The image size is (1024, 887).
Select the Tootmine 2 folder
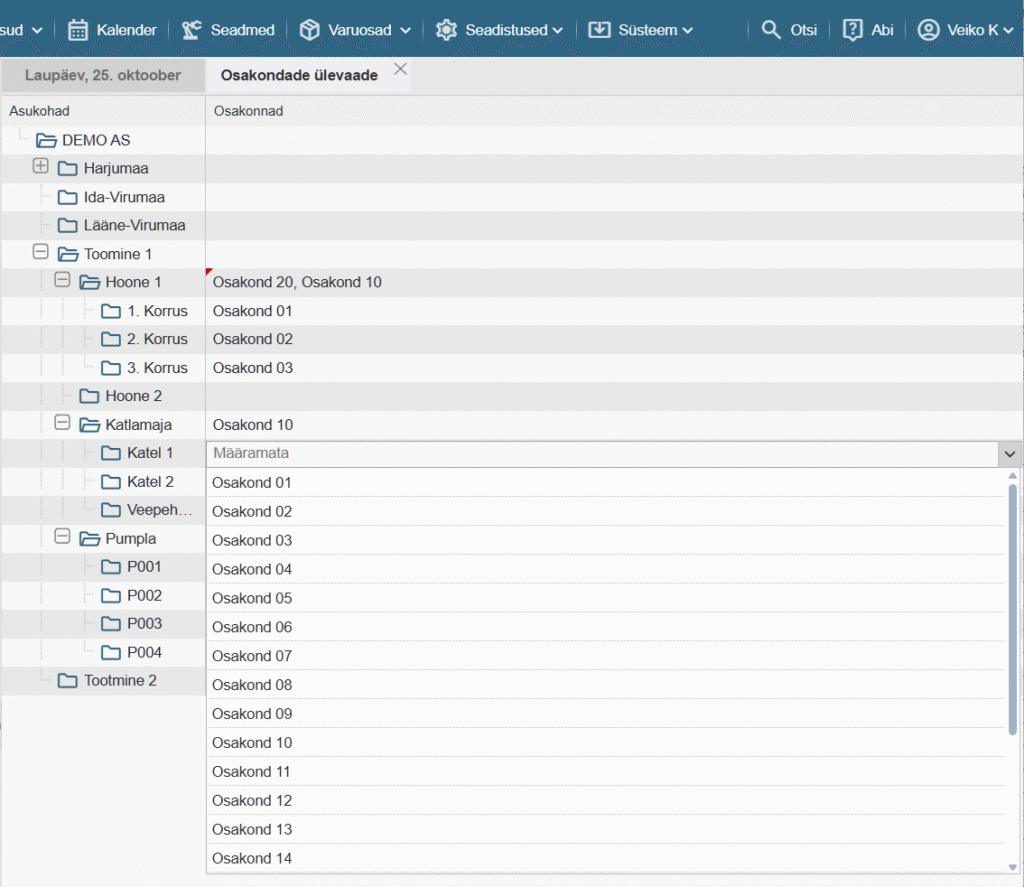tap(120, 681)
